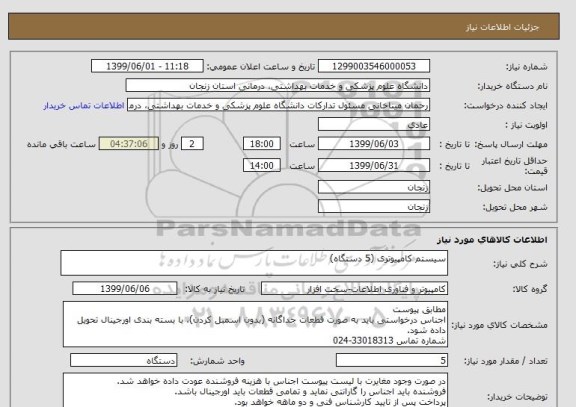The image size is (576, 407).
Task: Click the توضیحات خریدار text area
Action: [255, 390]
